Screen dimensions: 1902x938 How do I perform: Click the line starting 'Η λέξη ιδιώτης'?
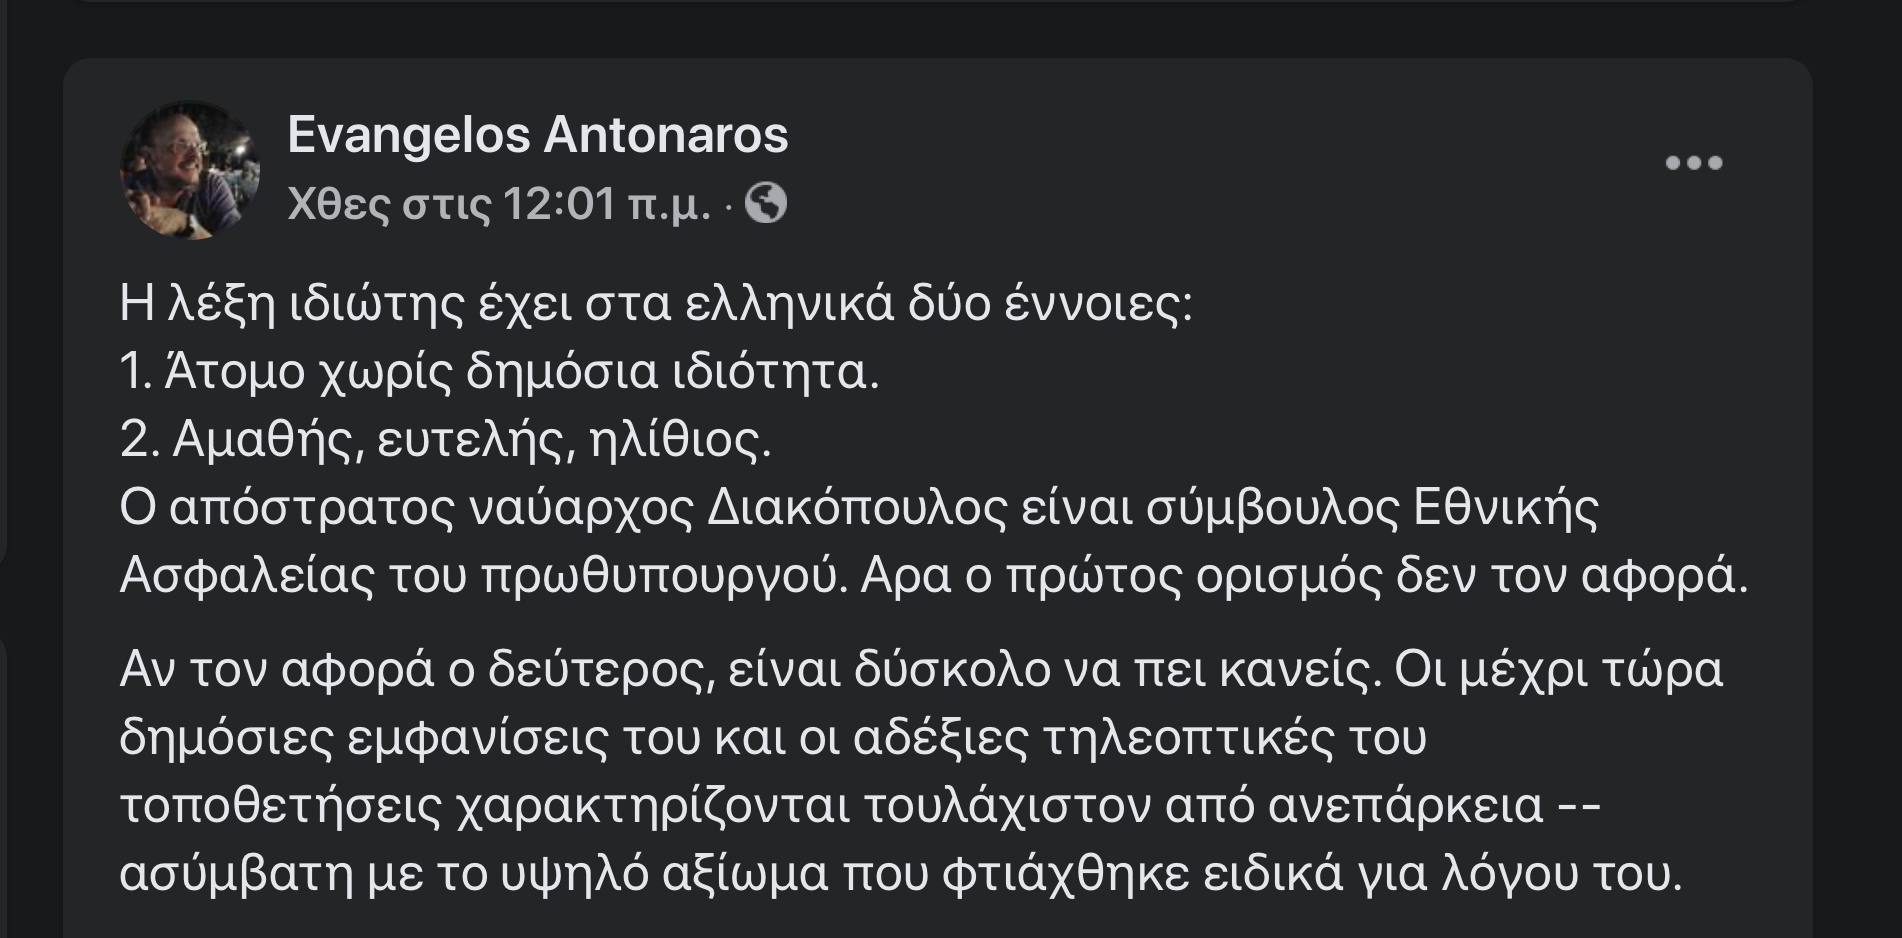click(656, 304)
